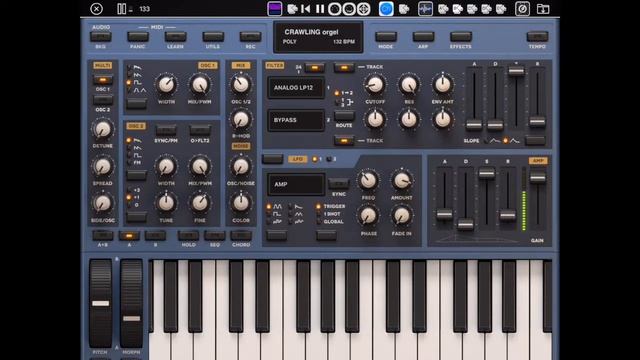Enable OSC 2 SYNC/FM switch
The image size is (640, 360).
166,131
